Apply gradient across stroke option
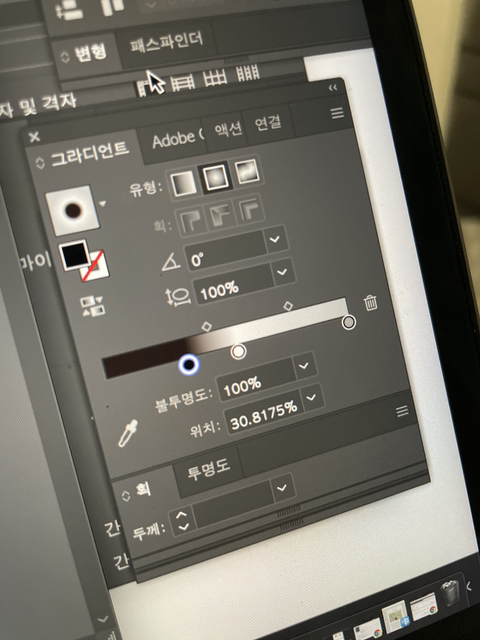The height and width of the screenshot is (640, 480). [250, 209]
